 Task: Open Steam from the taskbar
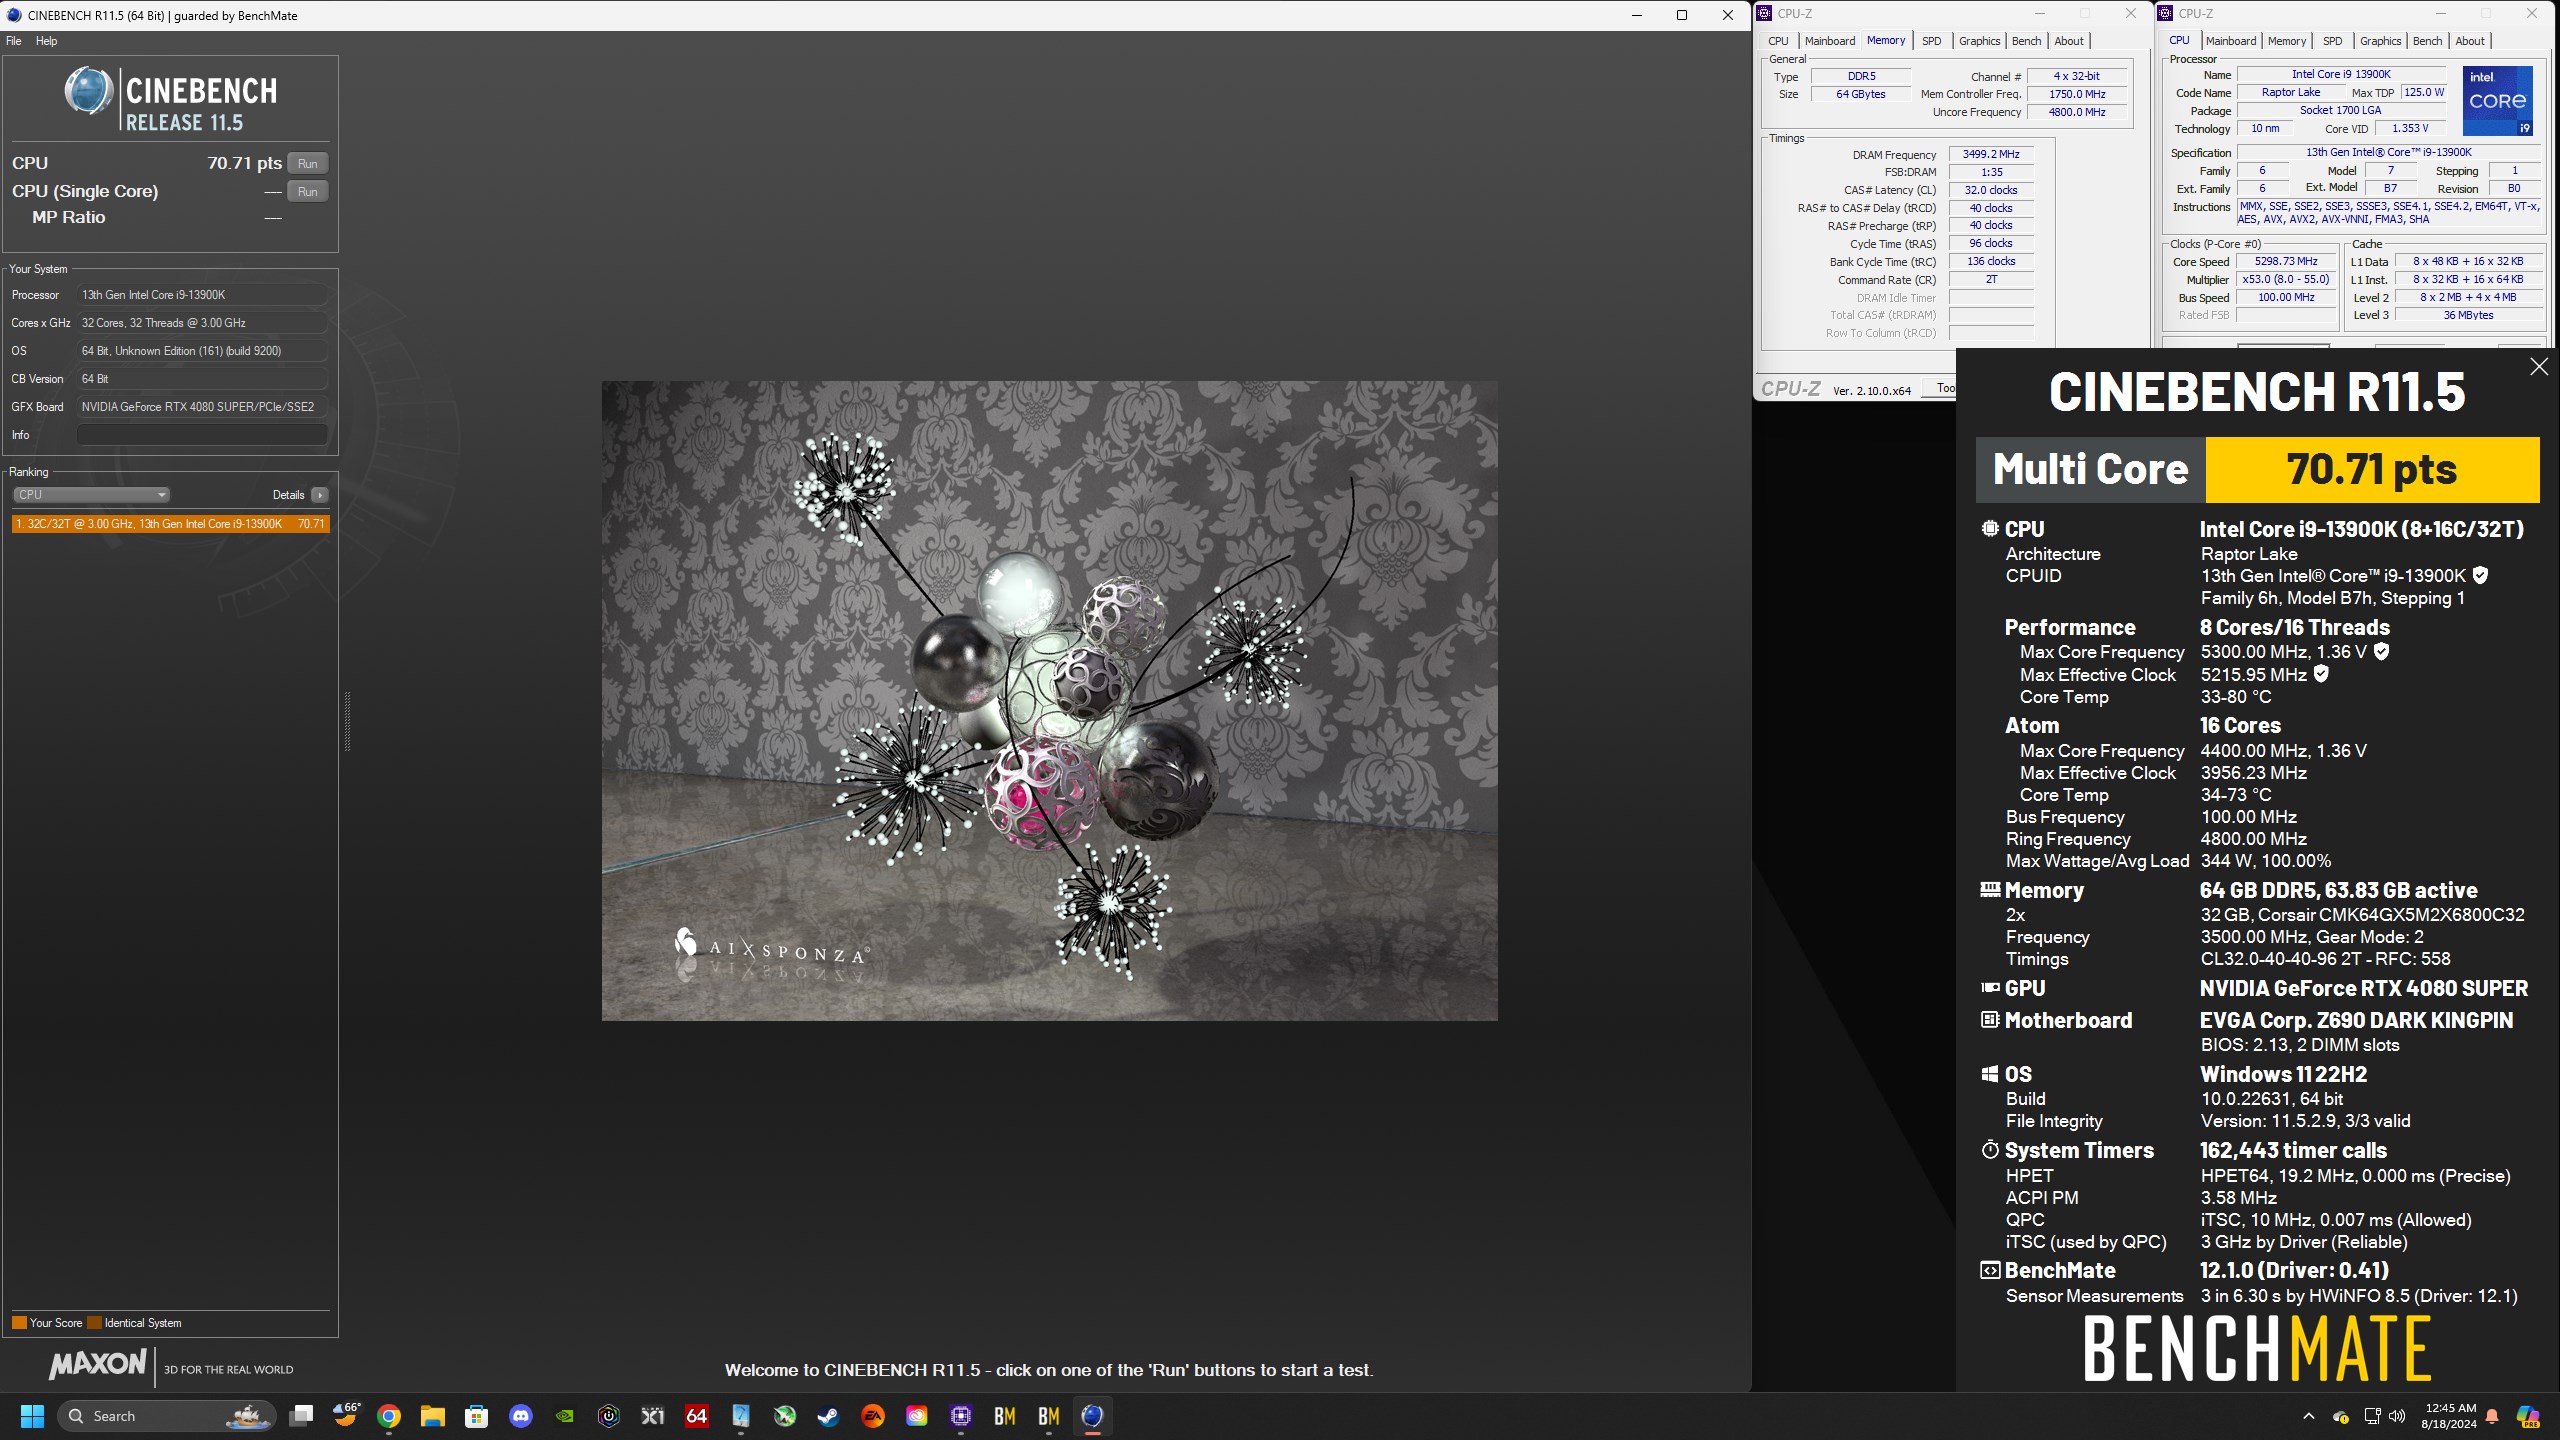(x=828, y=1416)
